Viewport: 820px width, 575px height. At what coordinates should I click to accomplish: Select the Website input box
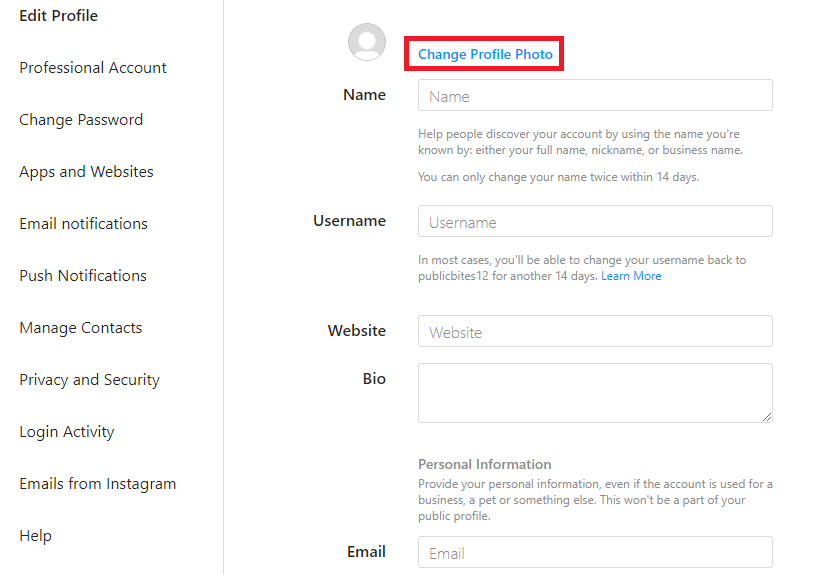click(x=595, y=332)
